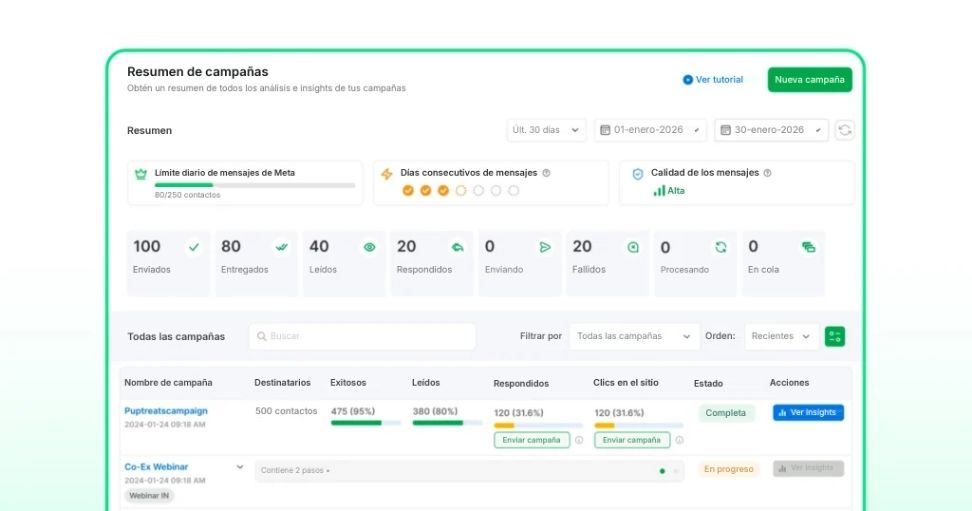Click the info icon beside Respondidos Enviar campaña
Viewport: 972px width, 511px height.
pos(579,440)
